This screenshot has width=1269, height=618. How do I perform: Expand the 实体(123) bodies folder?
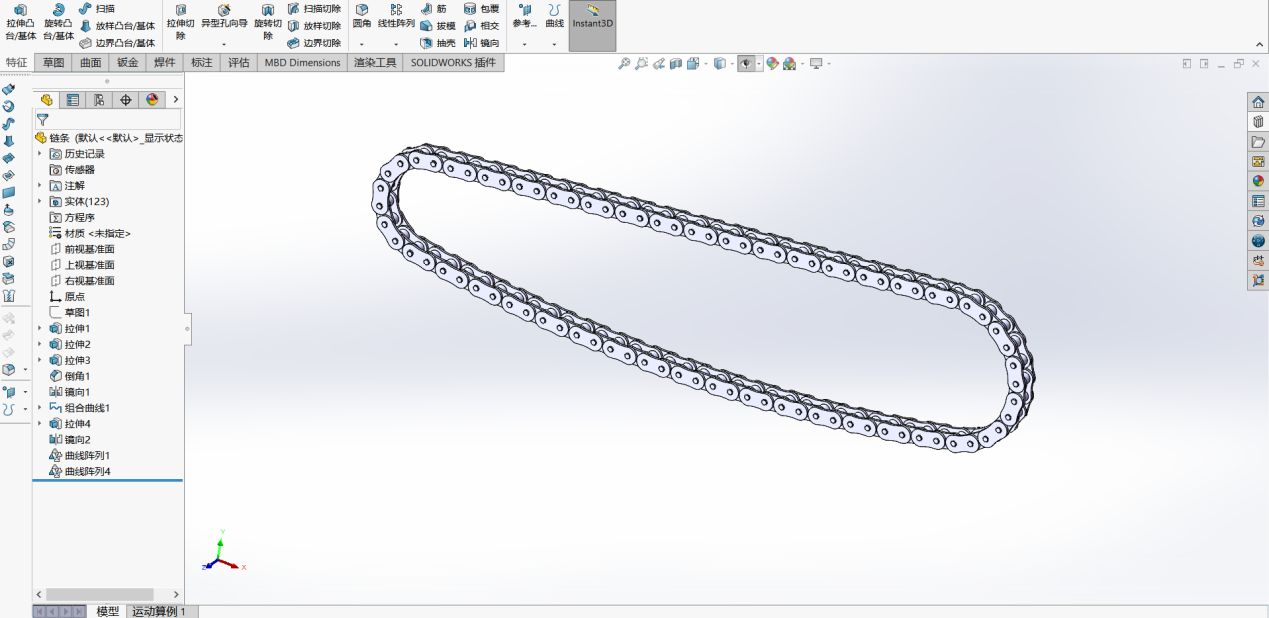(x=41, y=202)
